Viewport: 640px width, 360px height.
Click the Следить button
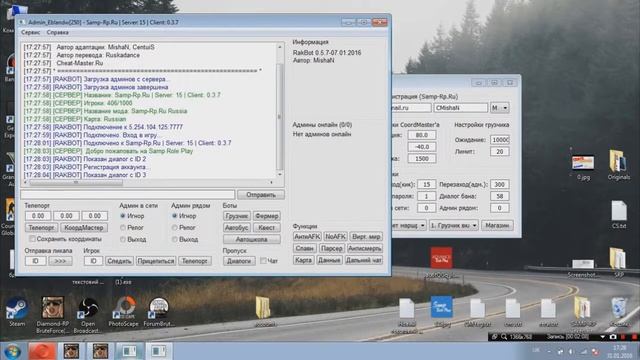coord(119,261)
